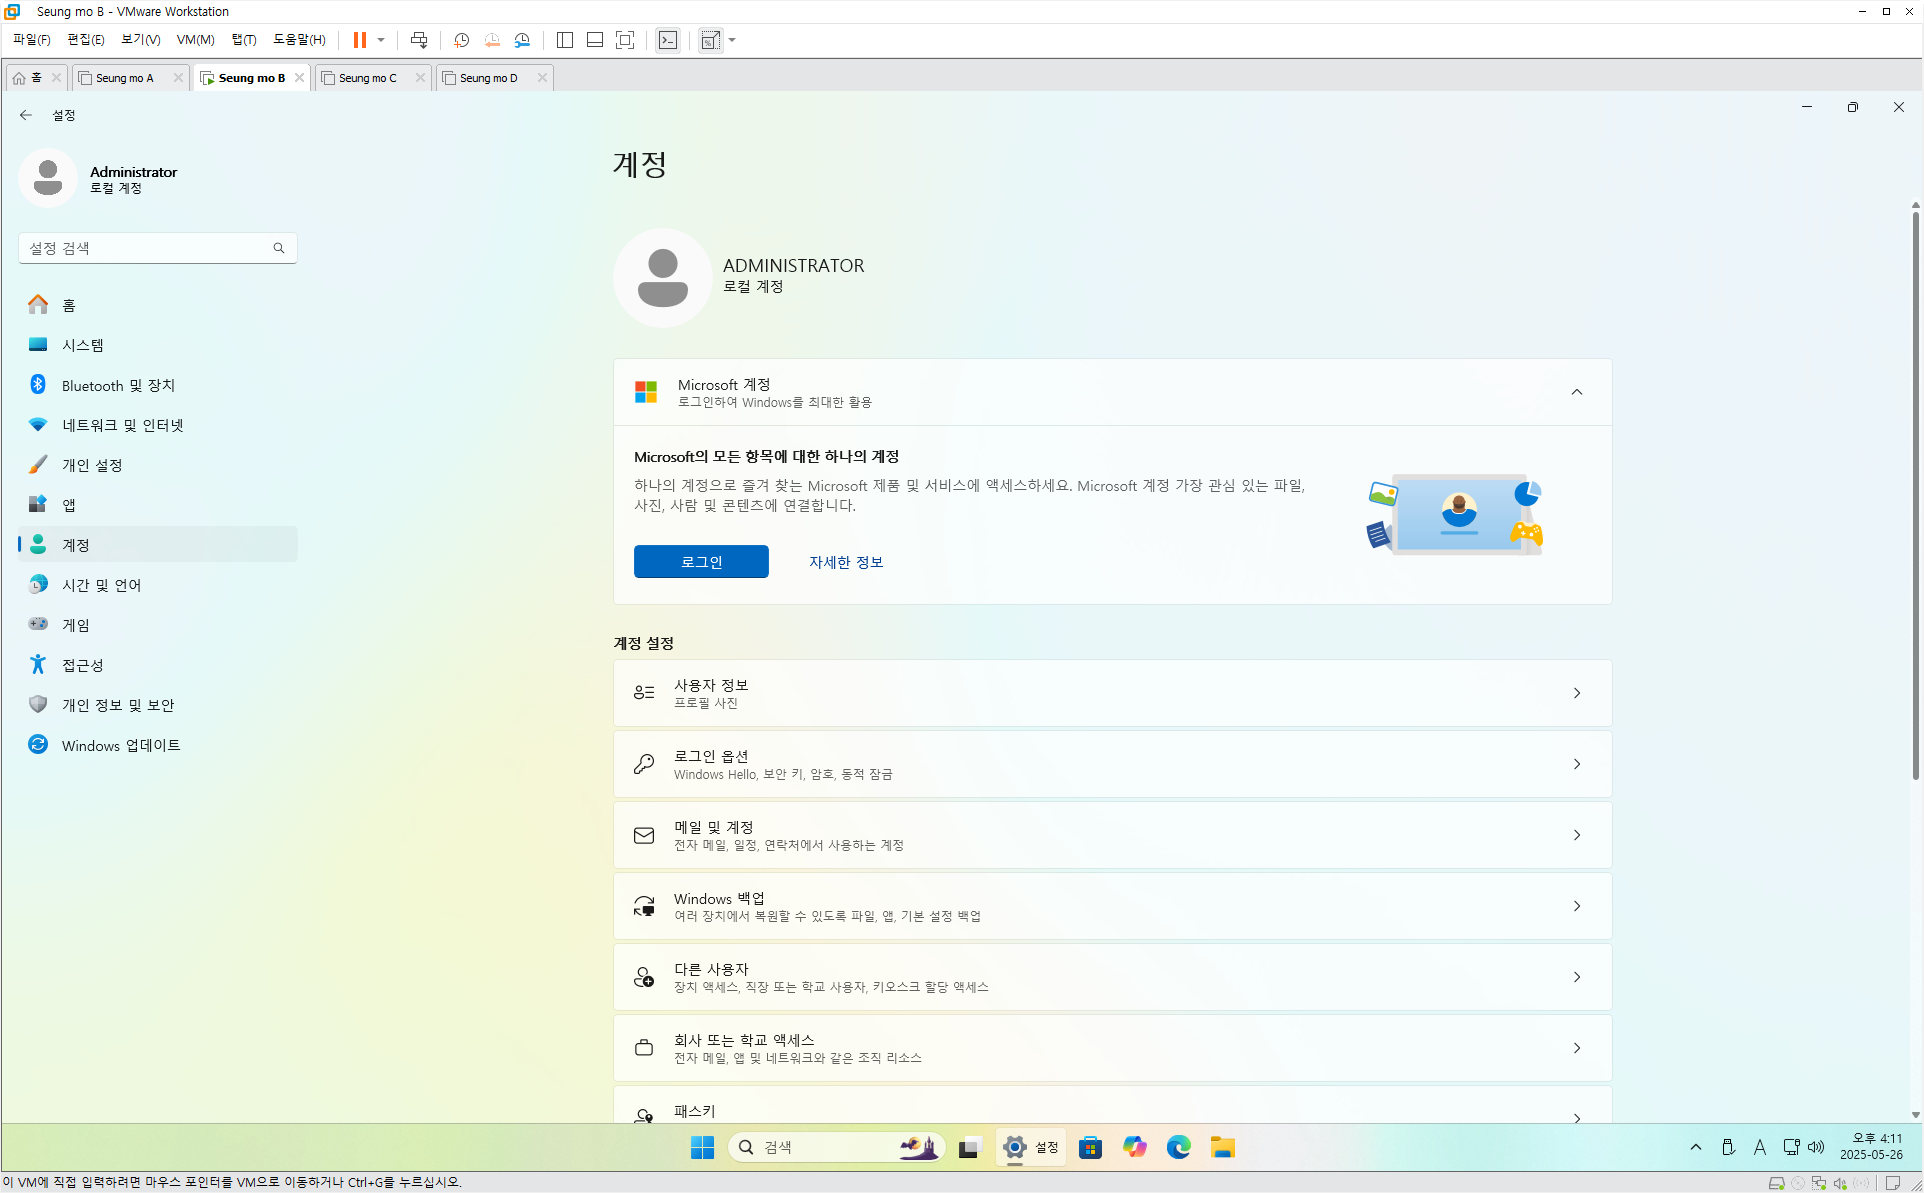Enter full screen mode icon
Viewport: 1924px width, 1193px height.
[x=625, y=40]
